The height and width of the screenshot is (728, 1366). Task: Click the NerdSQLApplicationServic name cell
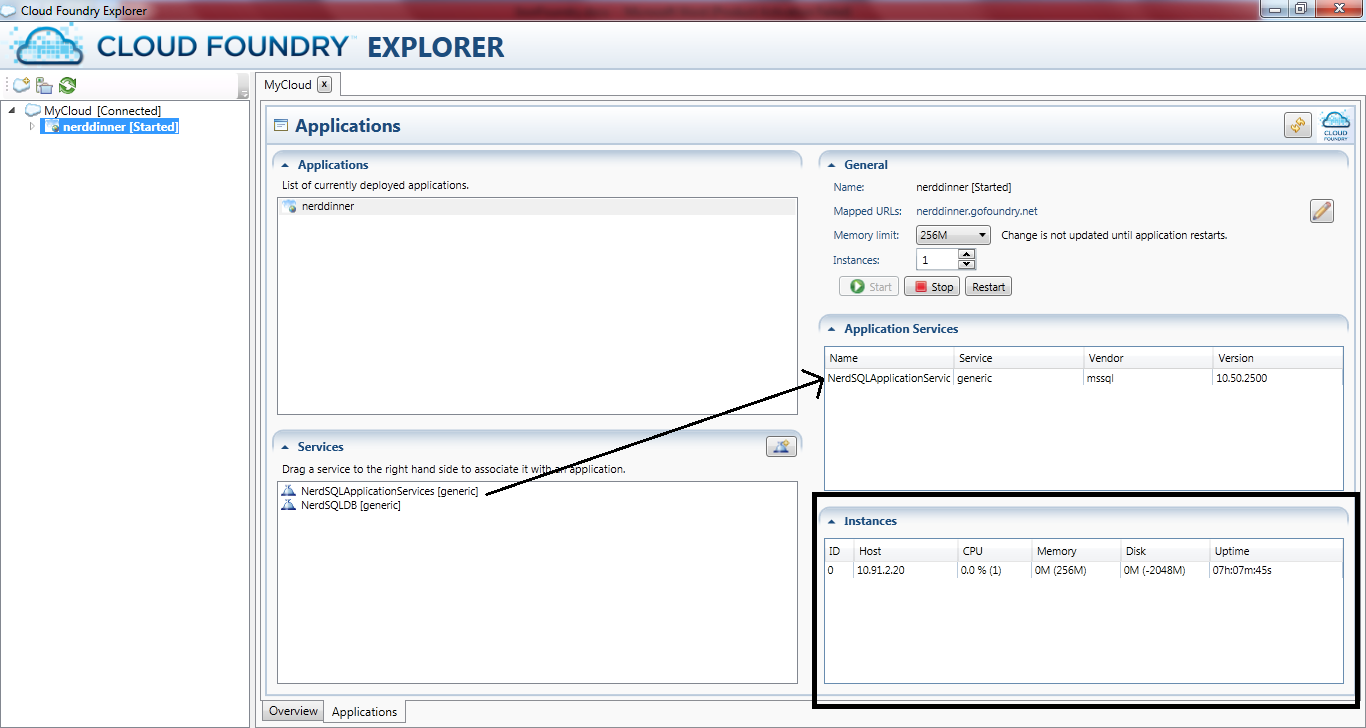point(889,378)
